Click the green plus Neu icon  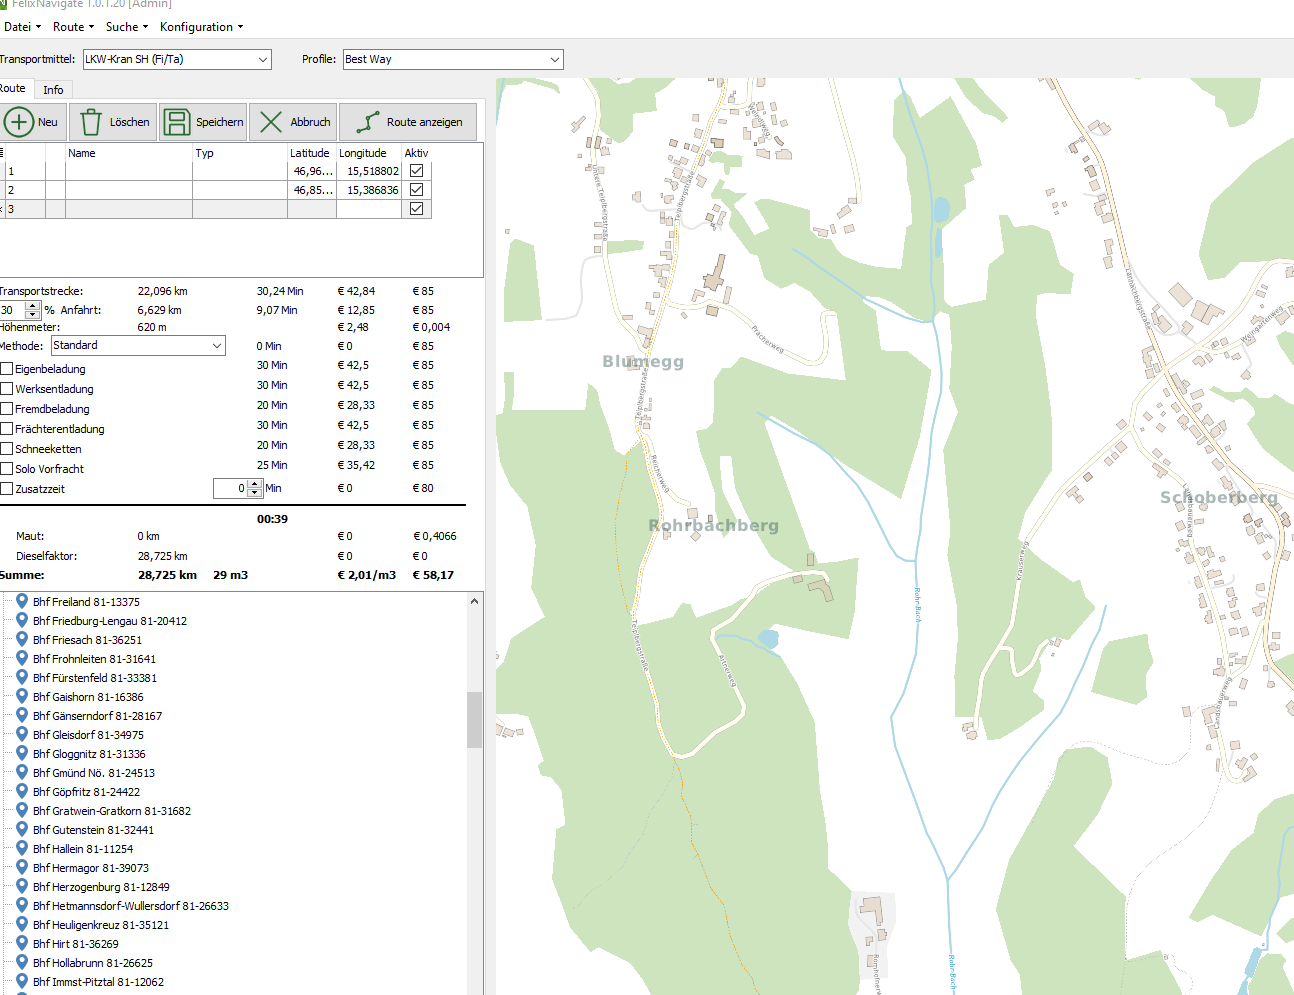click(19, 122)
